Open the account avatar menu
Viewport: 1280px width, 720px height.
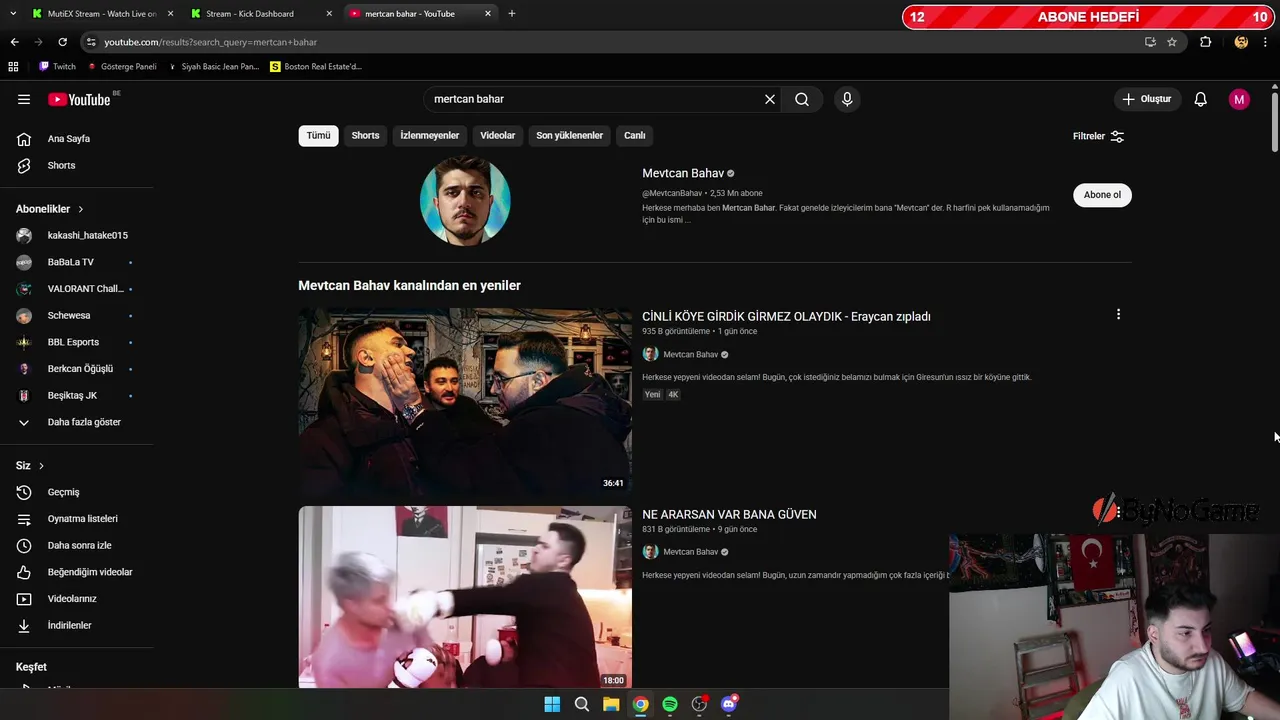pyautogui.click(x=1239, y=99)
